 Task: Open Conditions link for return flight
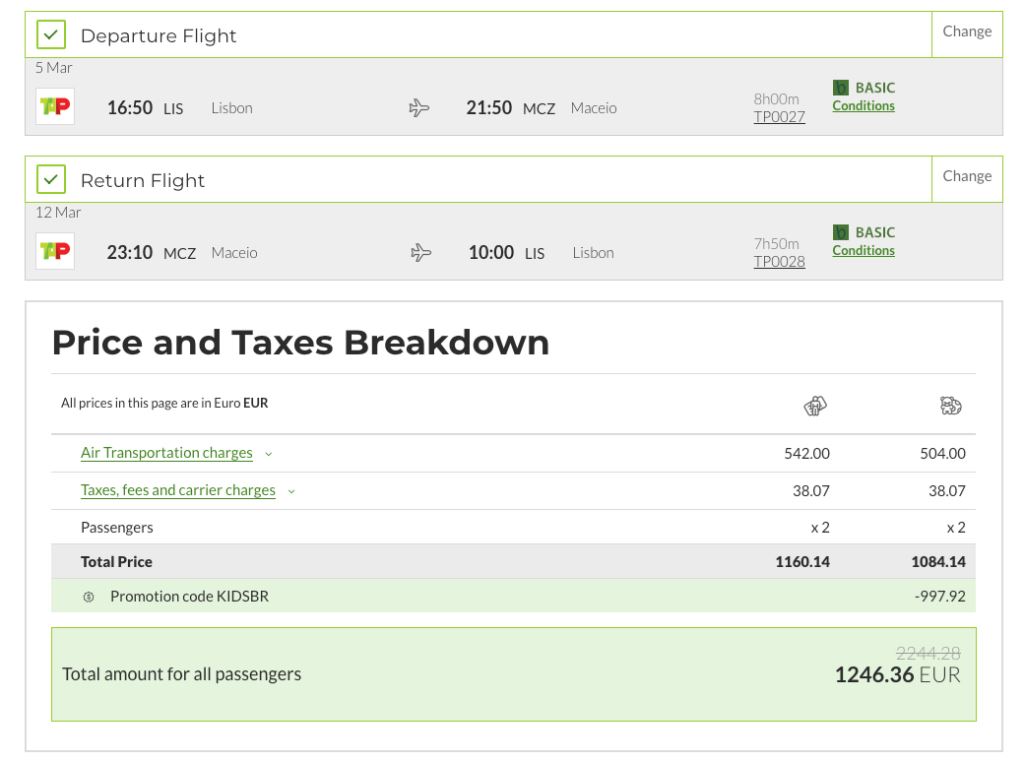[863, 251]
